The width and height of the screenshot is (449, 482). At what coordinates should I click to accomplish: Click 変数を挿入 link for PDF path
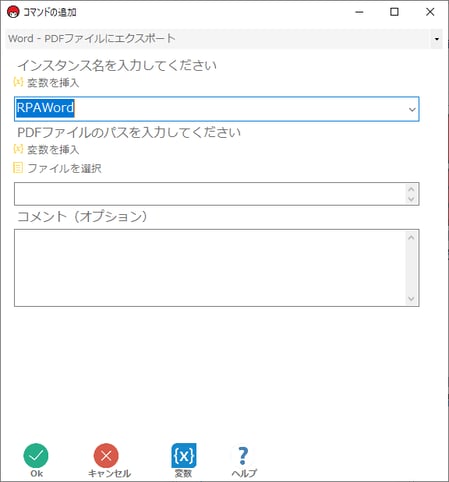53,149
